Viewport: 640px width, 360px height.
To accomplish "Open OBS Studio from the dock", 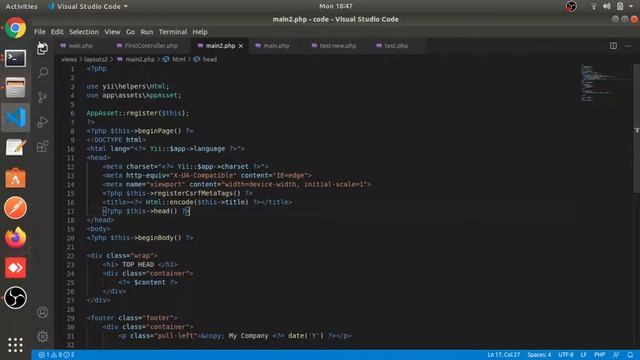I will click(x=16, y=298).
